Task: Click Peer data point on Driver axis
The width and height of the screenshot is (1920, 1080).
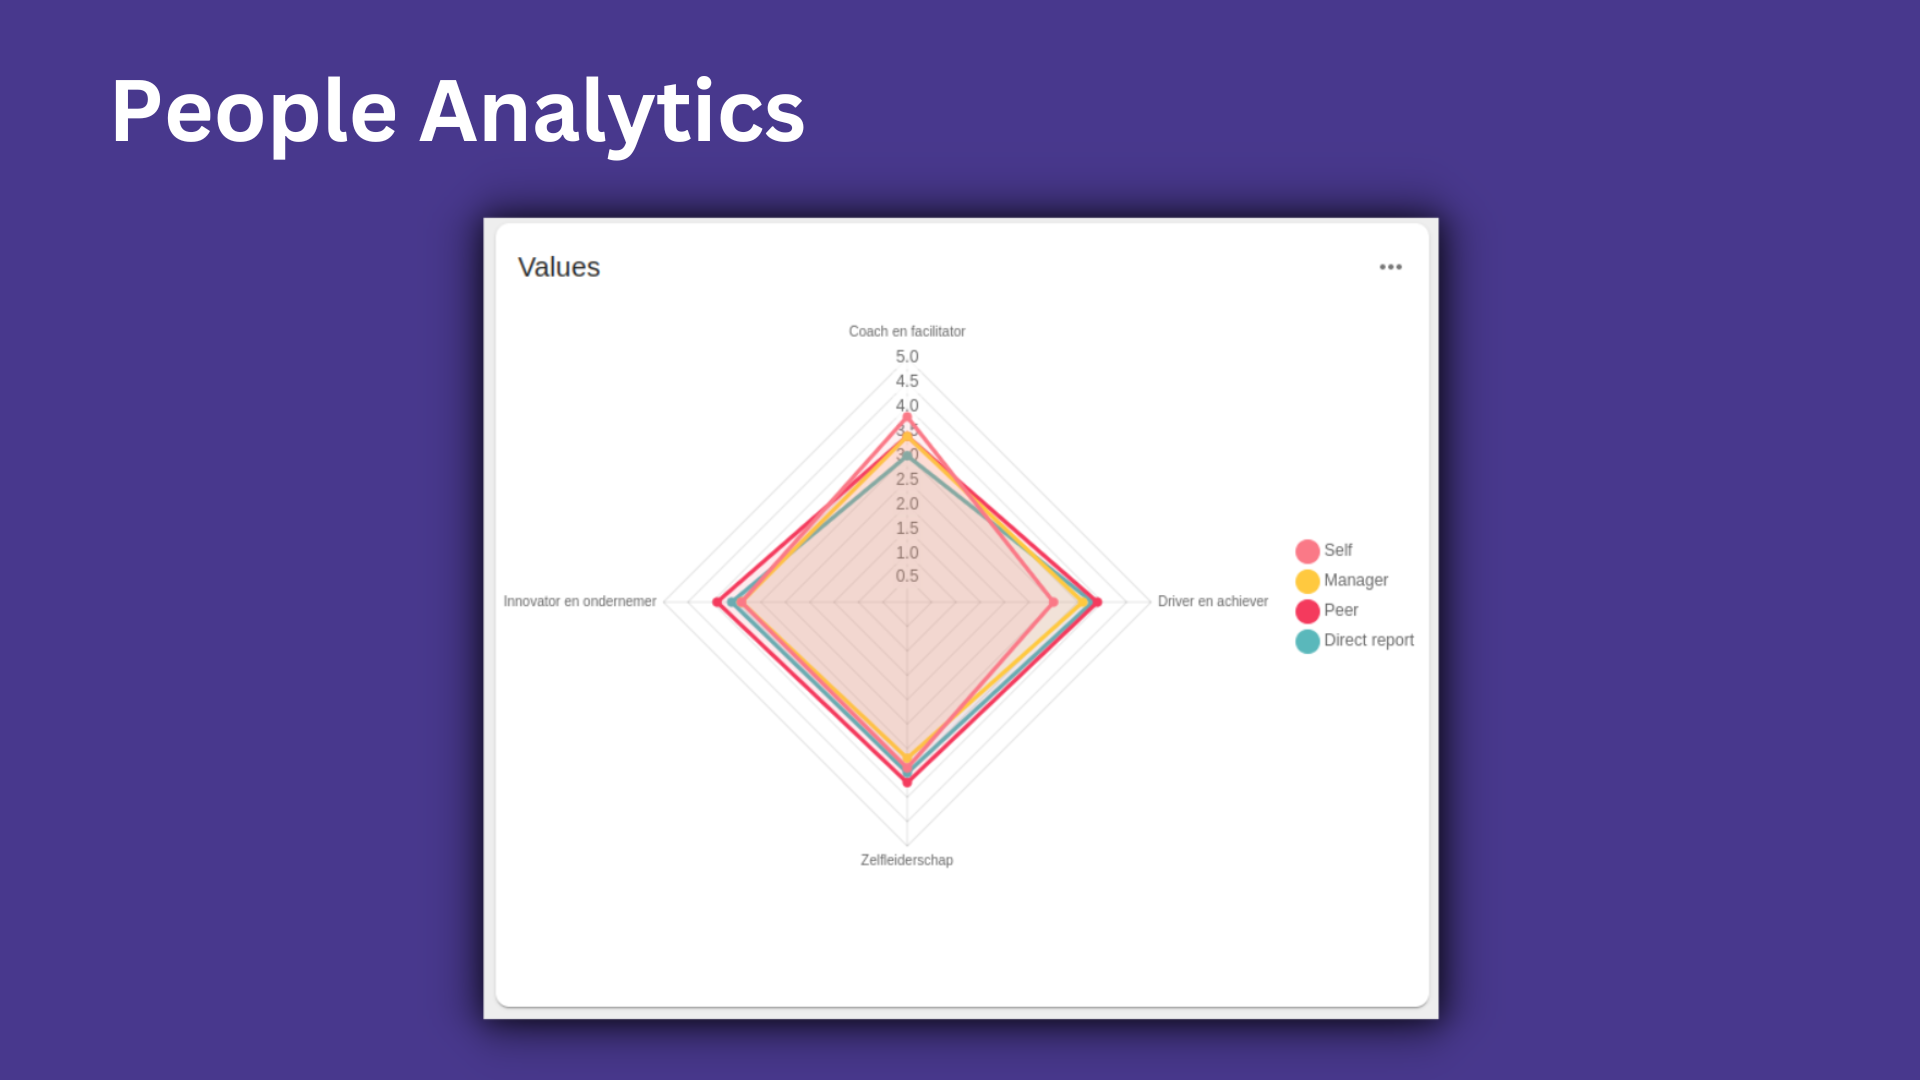Action: point(1097,602)
